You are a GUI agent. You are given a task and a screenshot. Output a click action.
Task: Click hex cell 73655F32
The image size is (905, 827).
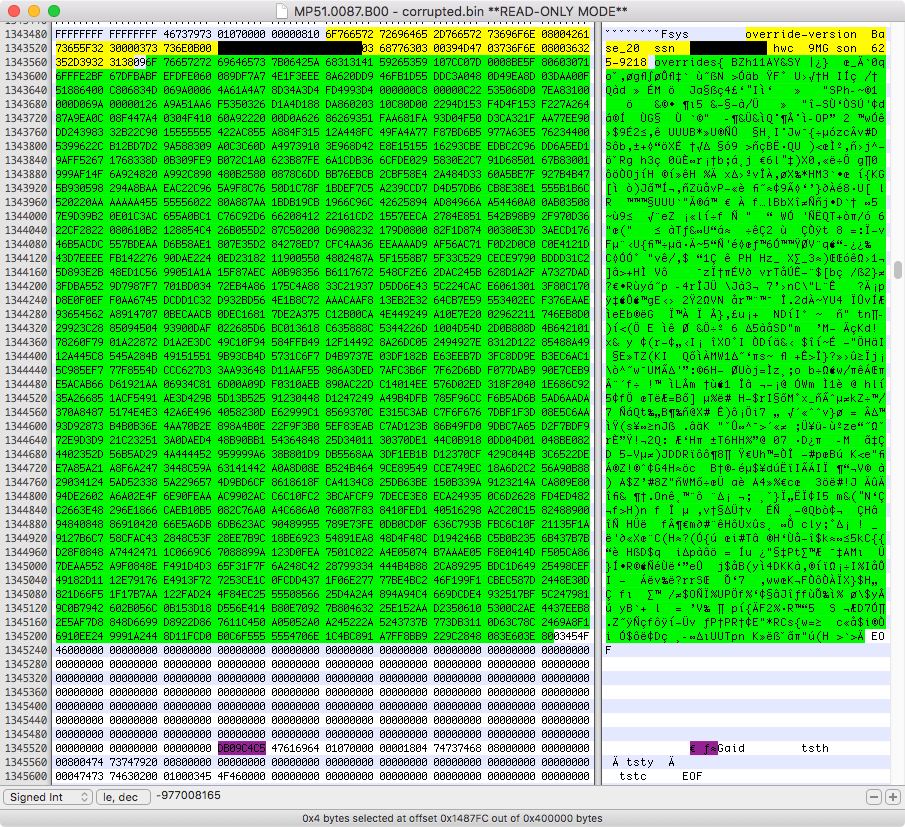click(79, 48)
